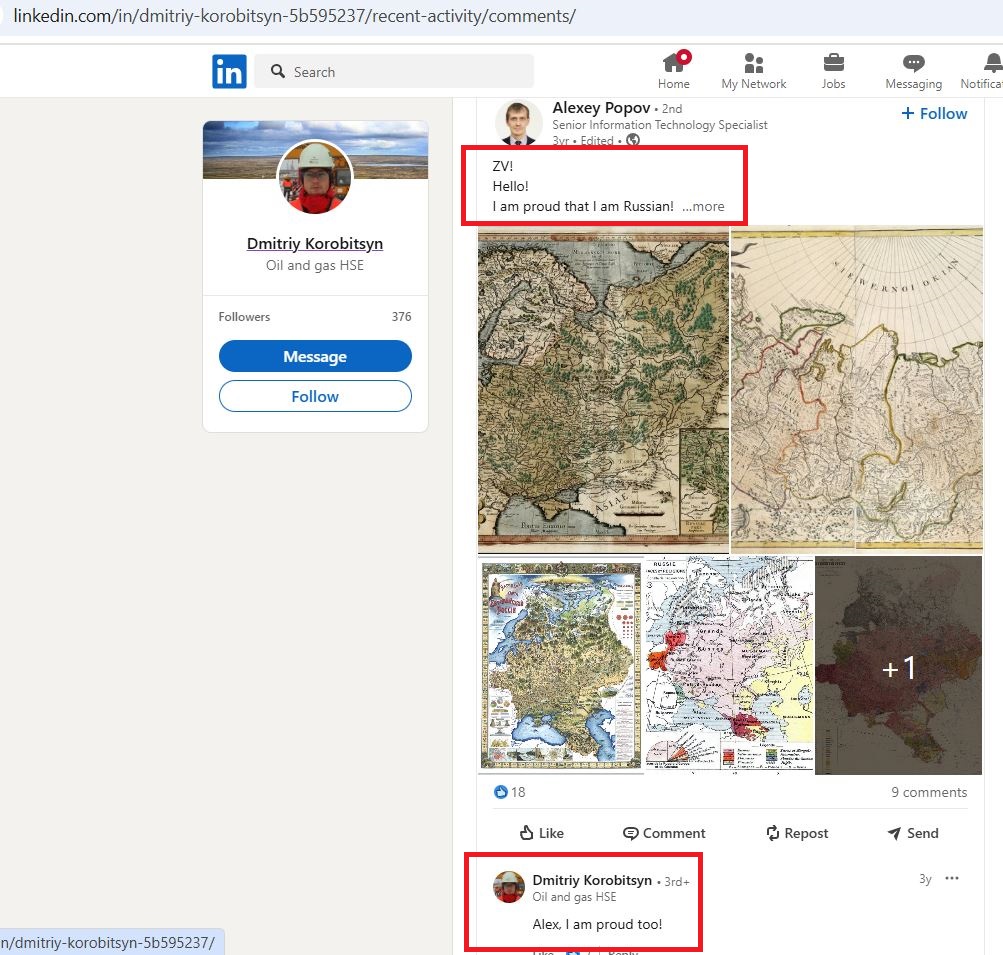
Task: Open the colorful illustrated map thumbnail
Action: click(561, 665)
